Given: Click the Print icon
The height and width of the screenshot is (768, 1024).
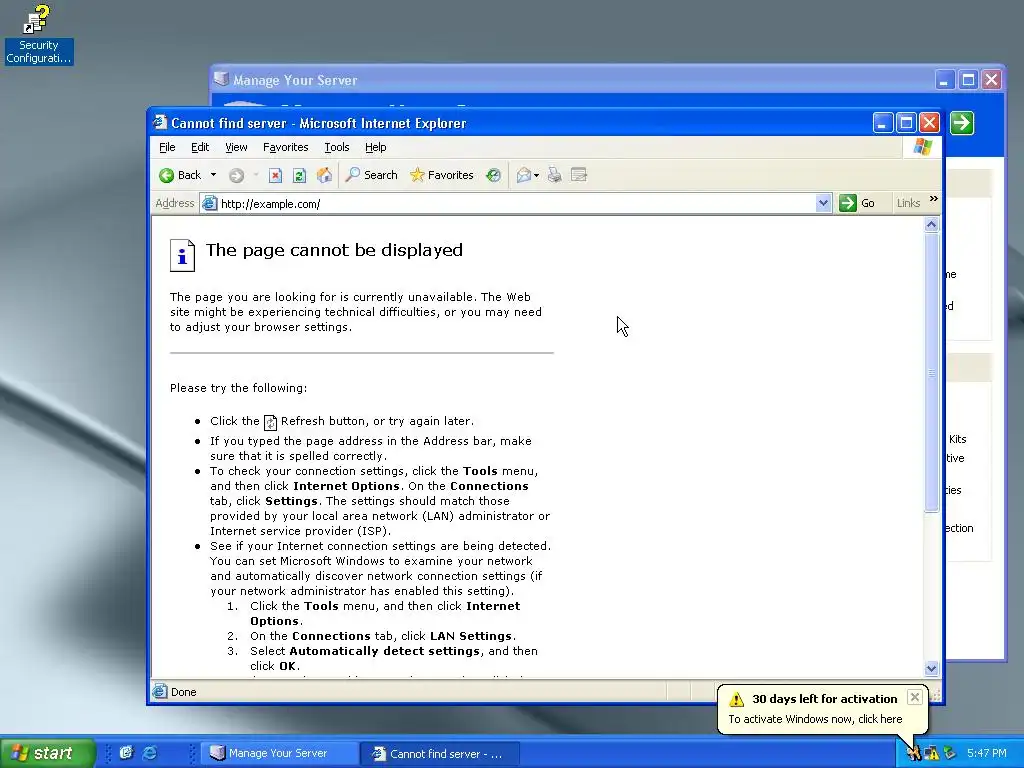Looking at the screenshot, I should tap(554, 175).
